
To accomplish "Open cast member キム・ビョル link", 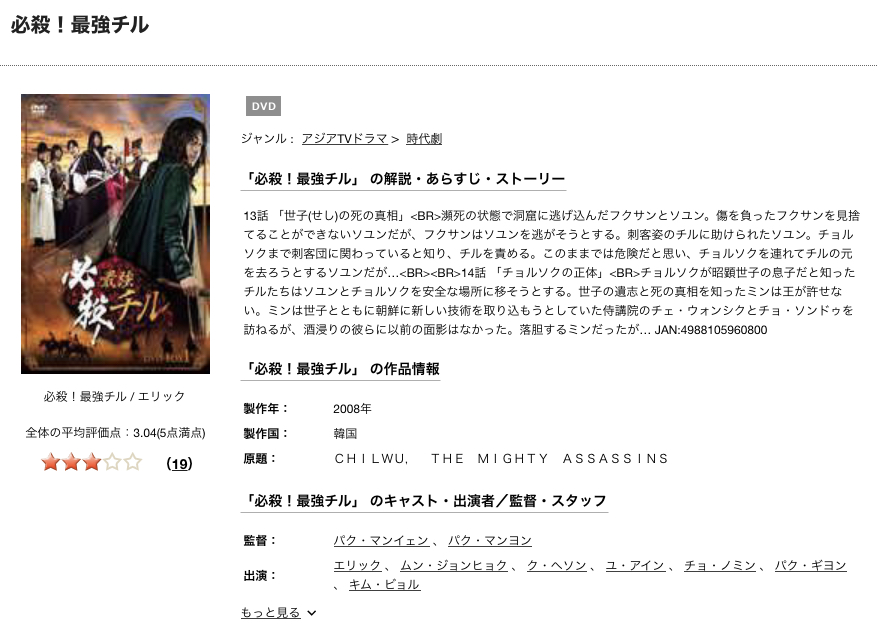I will coord(384,585).
